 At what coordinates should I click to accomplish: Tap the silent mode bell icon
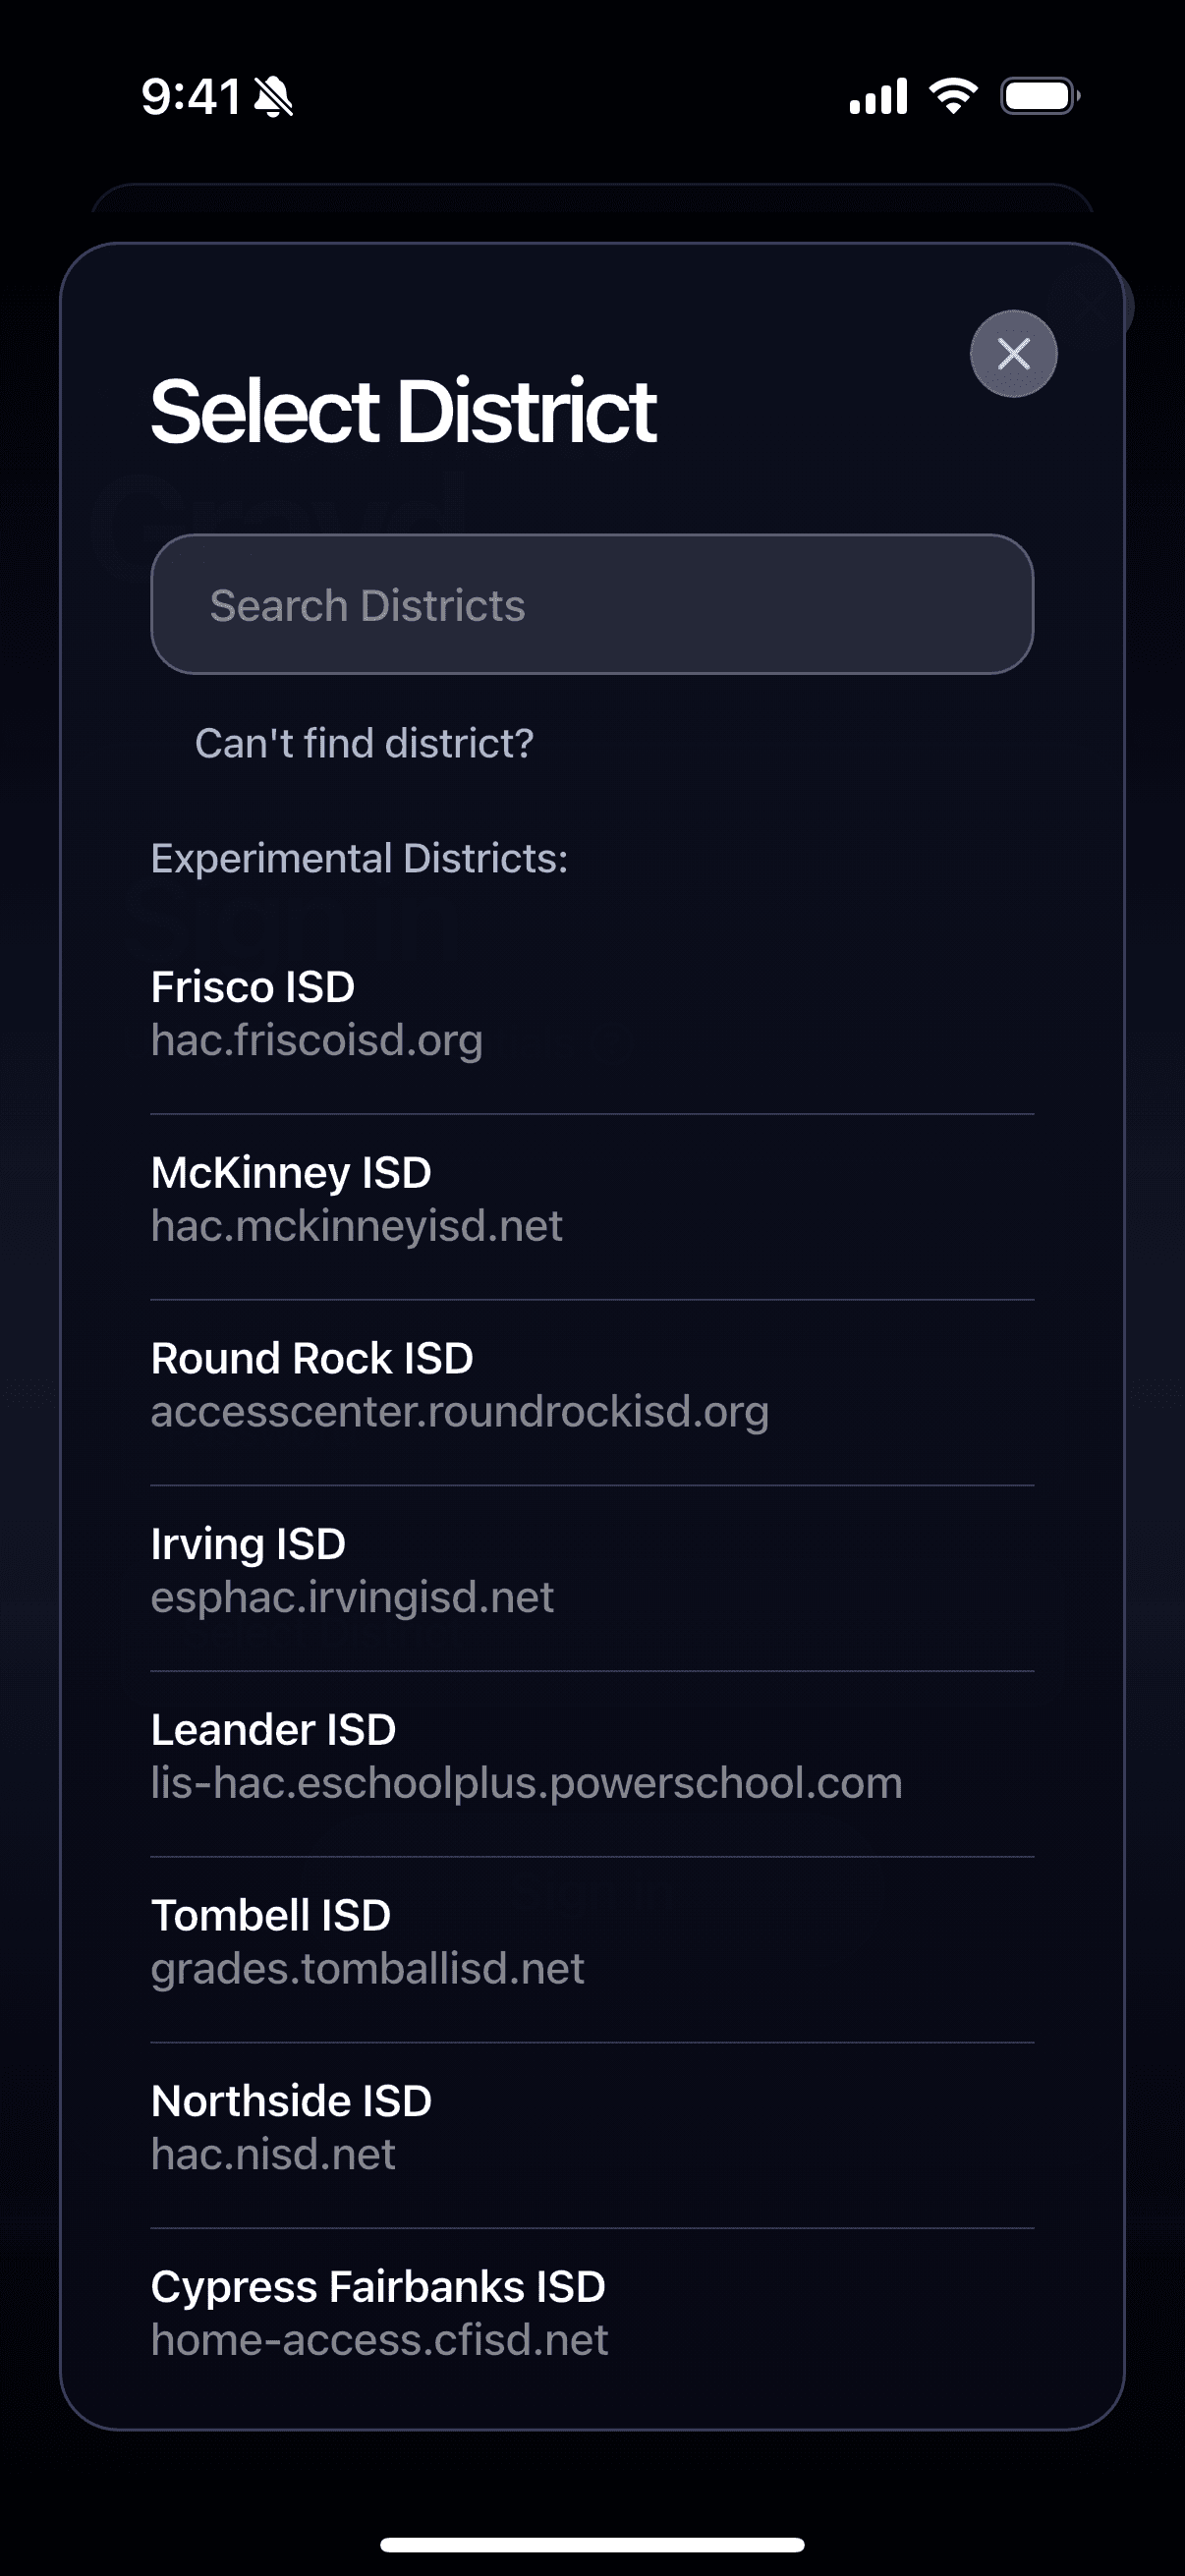pyautogui.click(x=273, y=98)
